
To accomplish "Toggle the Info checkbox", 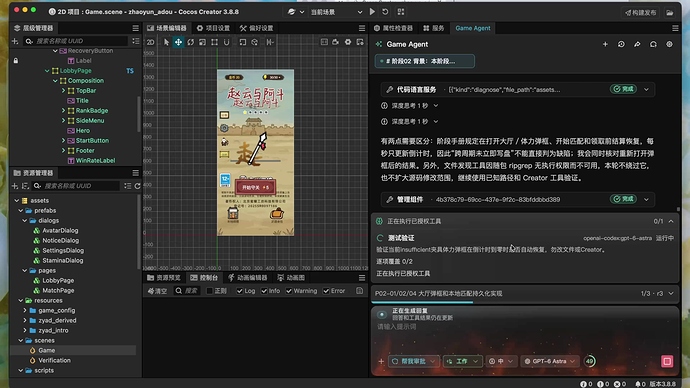I will (x=264, y=291).
